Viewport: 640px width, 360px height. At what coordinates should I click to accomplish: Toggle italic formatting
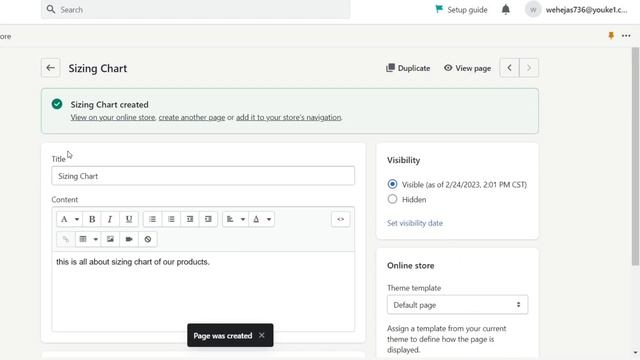(110, 219)
